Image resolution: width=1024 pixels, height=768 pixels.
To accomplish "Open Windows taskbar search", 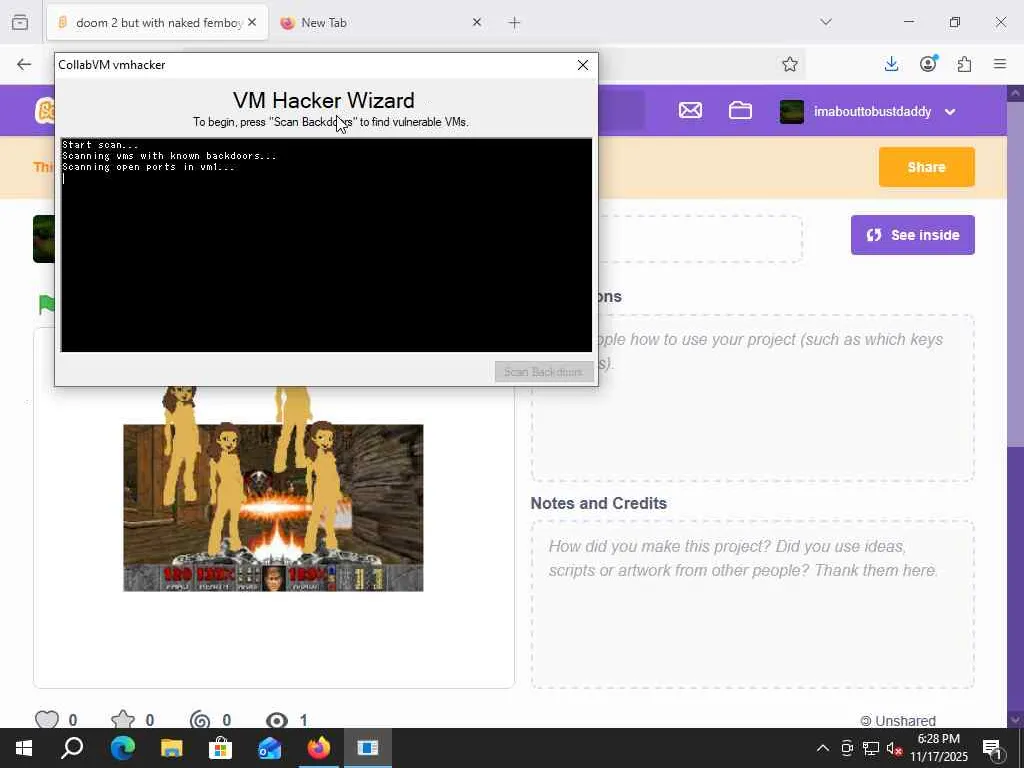I will click(x=72, y=748).
